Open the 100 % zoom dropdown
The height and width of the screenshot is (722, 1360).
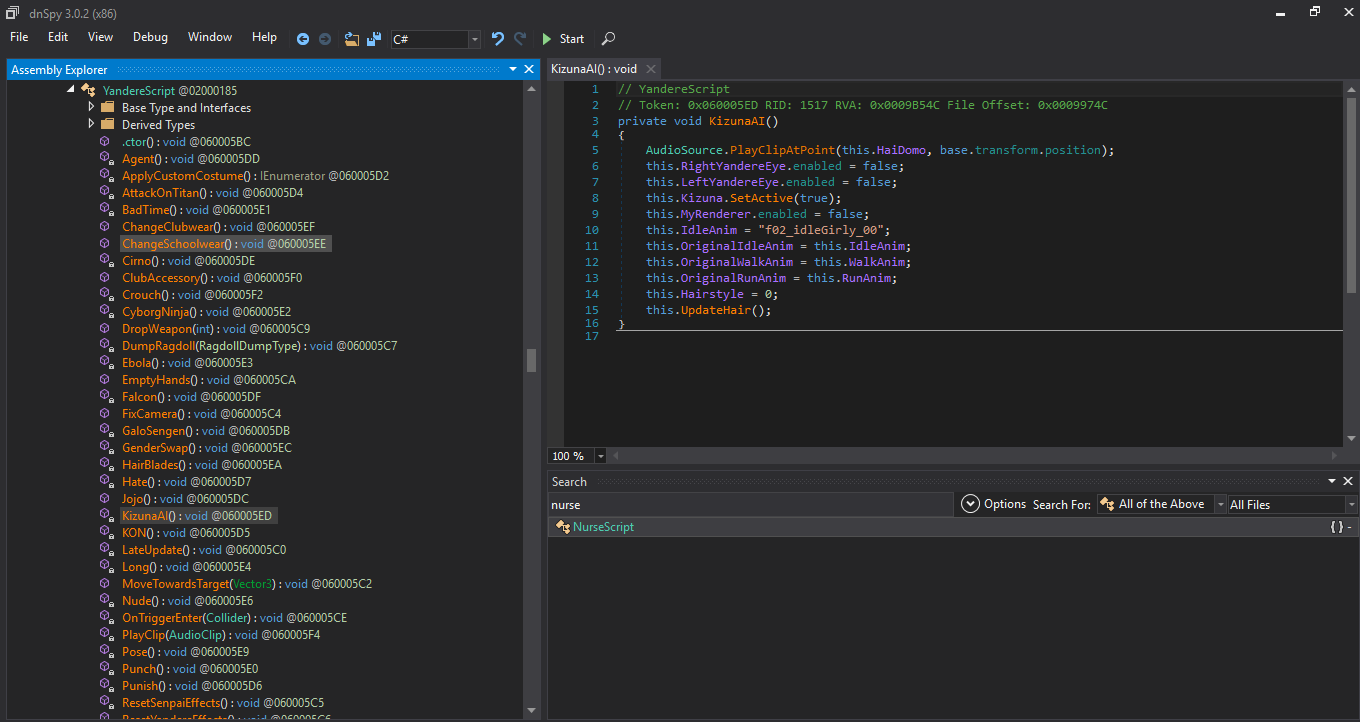click(601, 456)
